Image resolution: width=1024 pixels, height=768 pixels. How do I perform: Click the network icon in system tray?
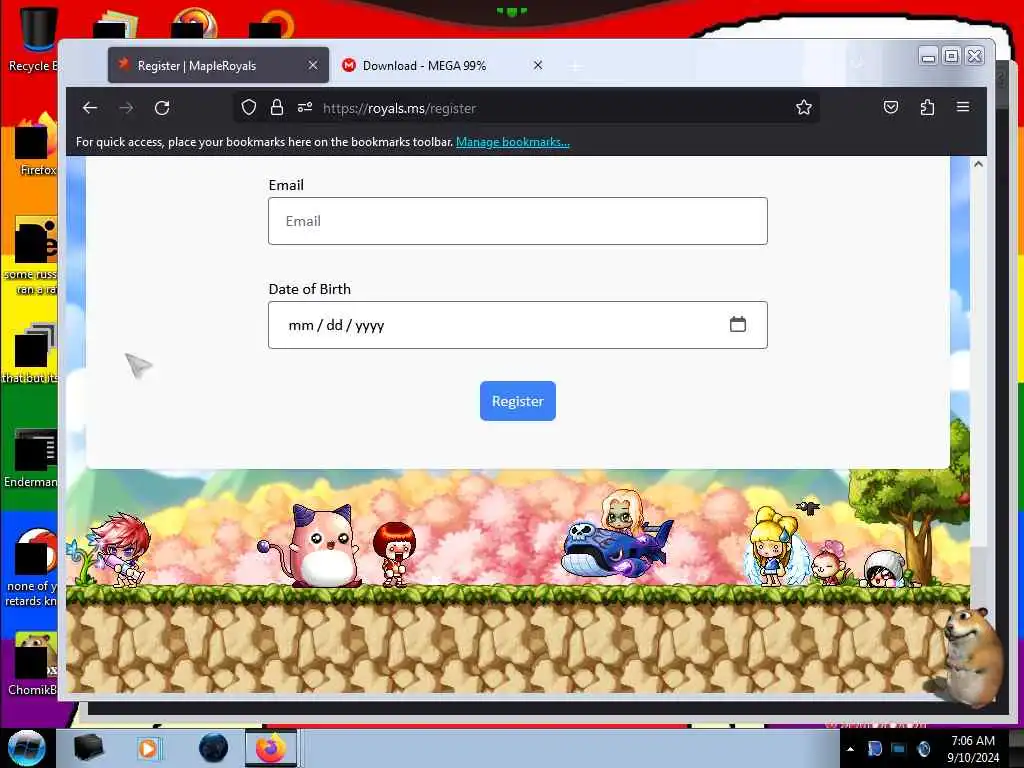point(899,748)
